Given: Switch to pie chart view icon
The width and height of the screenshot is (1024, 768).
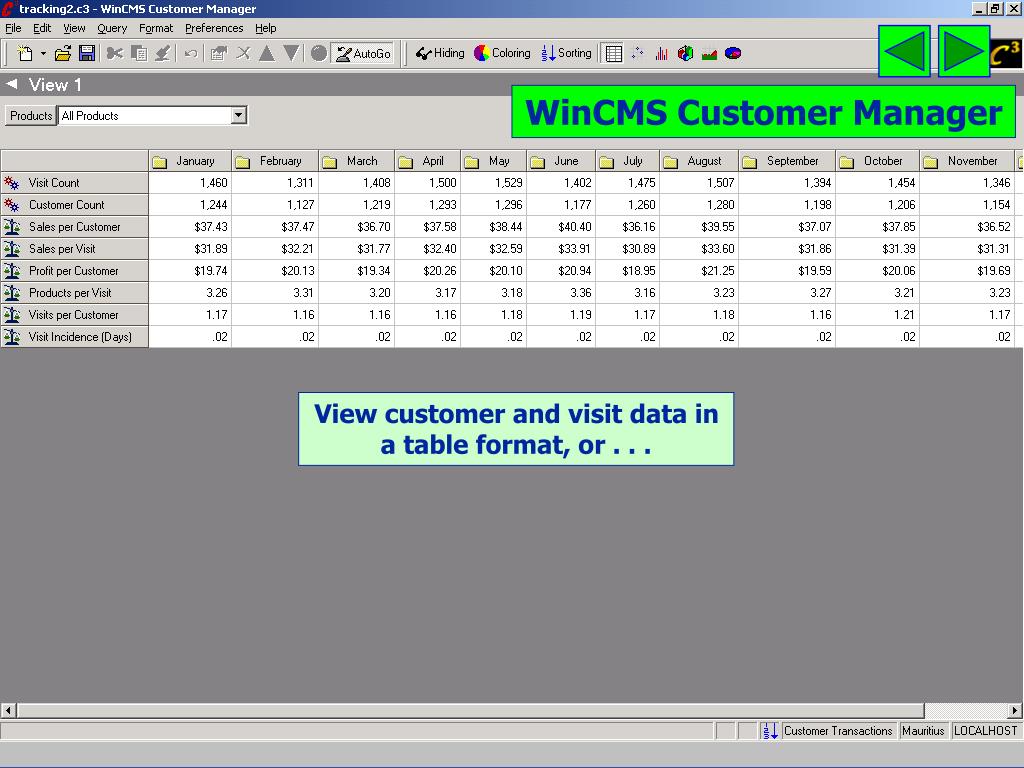Looking at the screenshot, I should [733, 54].
